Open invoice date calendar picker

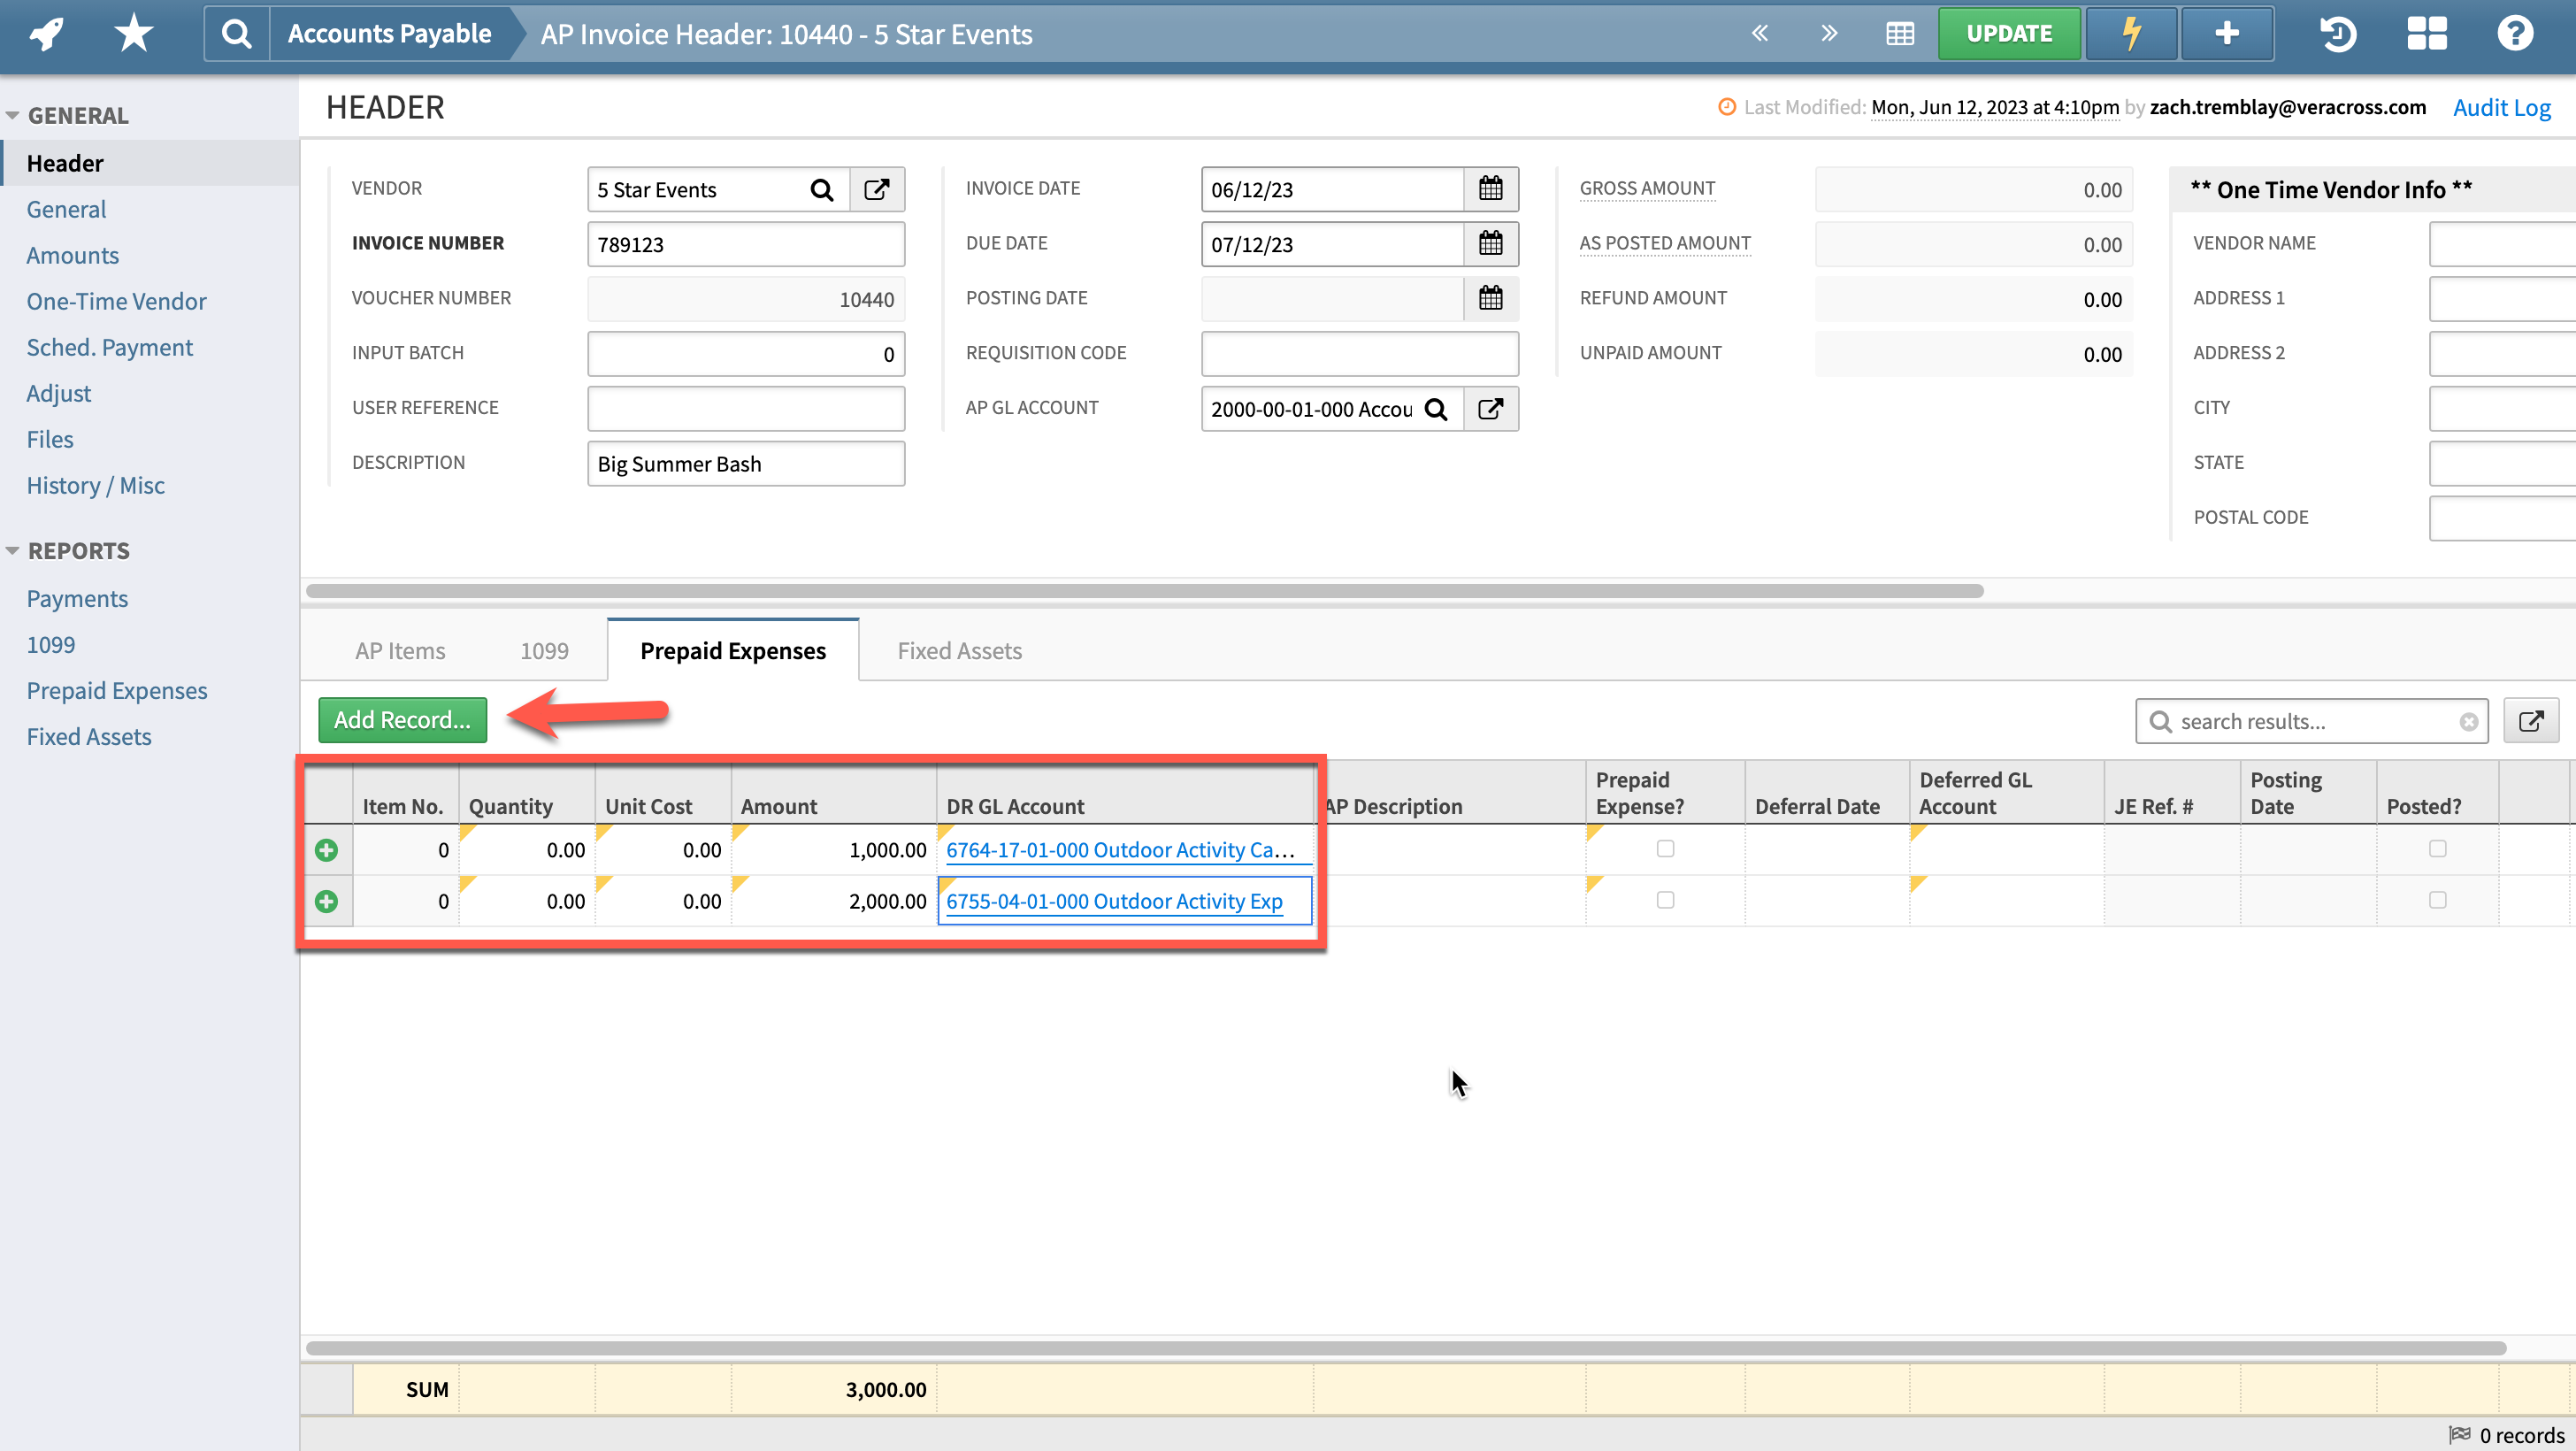click(1490, 189)
